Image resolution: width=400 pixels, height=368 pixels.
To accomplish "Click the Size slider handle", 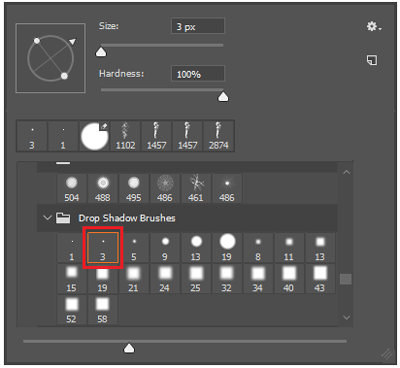I will (x=101, y=52).
